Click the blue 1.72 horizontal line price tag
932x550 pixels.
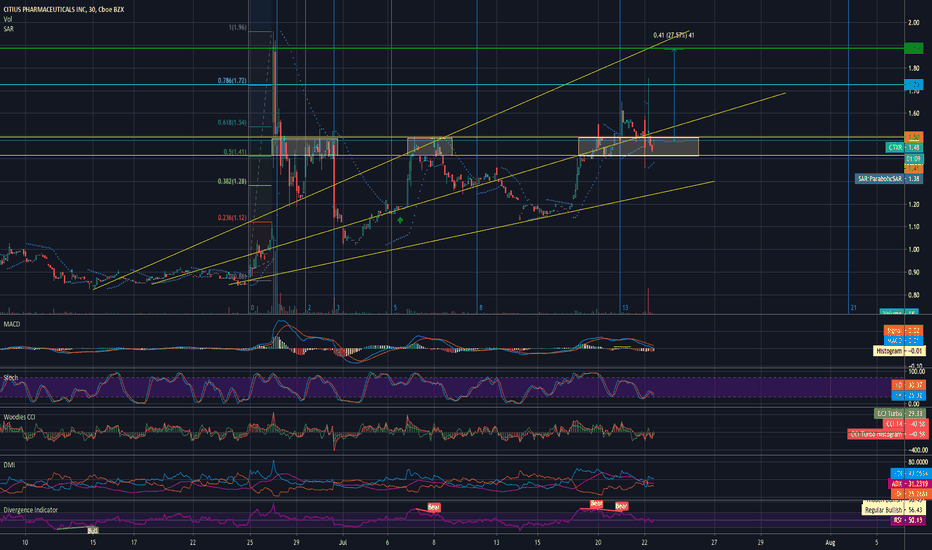coord(913,86)
